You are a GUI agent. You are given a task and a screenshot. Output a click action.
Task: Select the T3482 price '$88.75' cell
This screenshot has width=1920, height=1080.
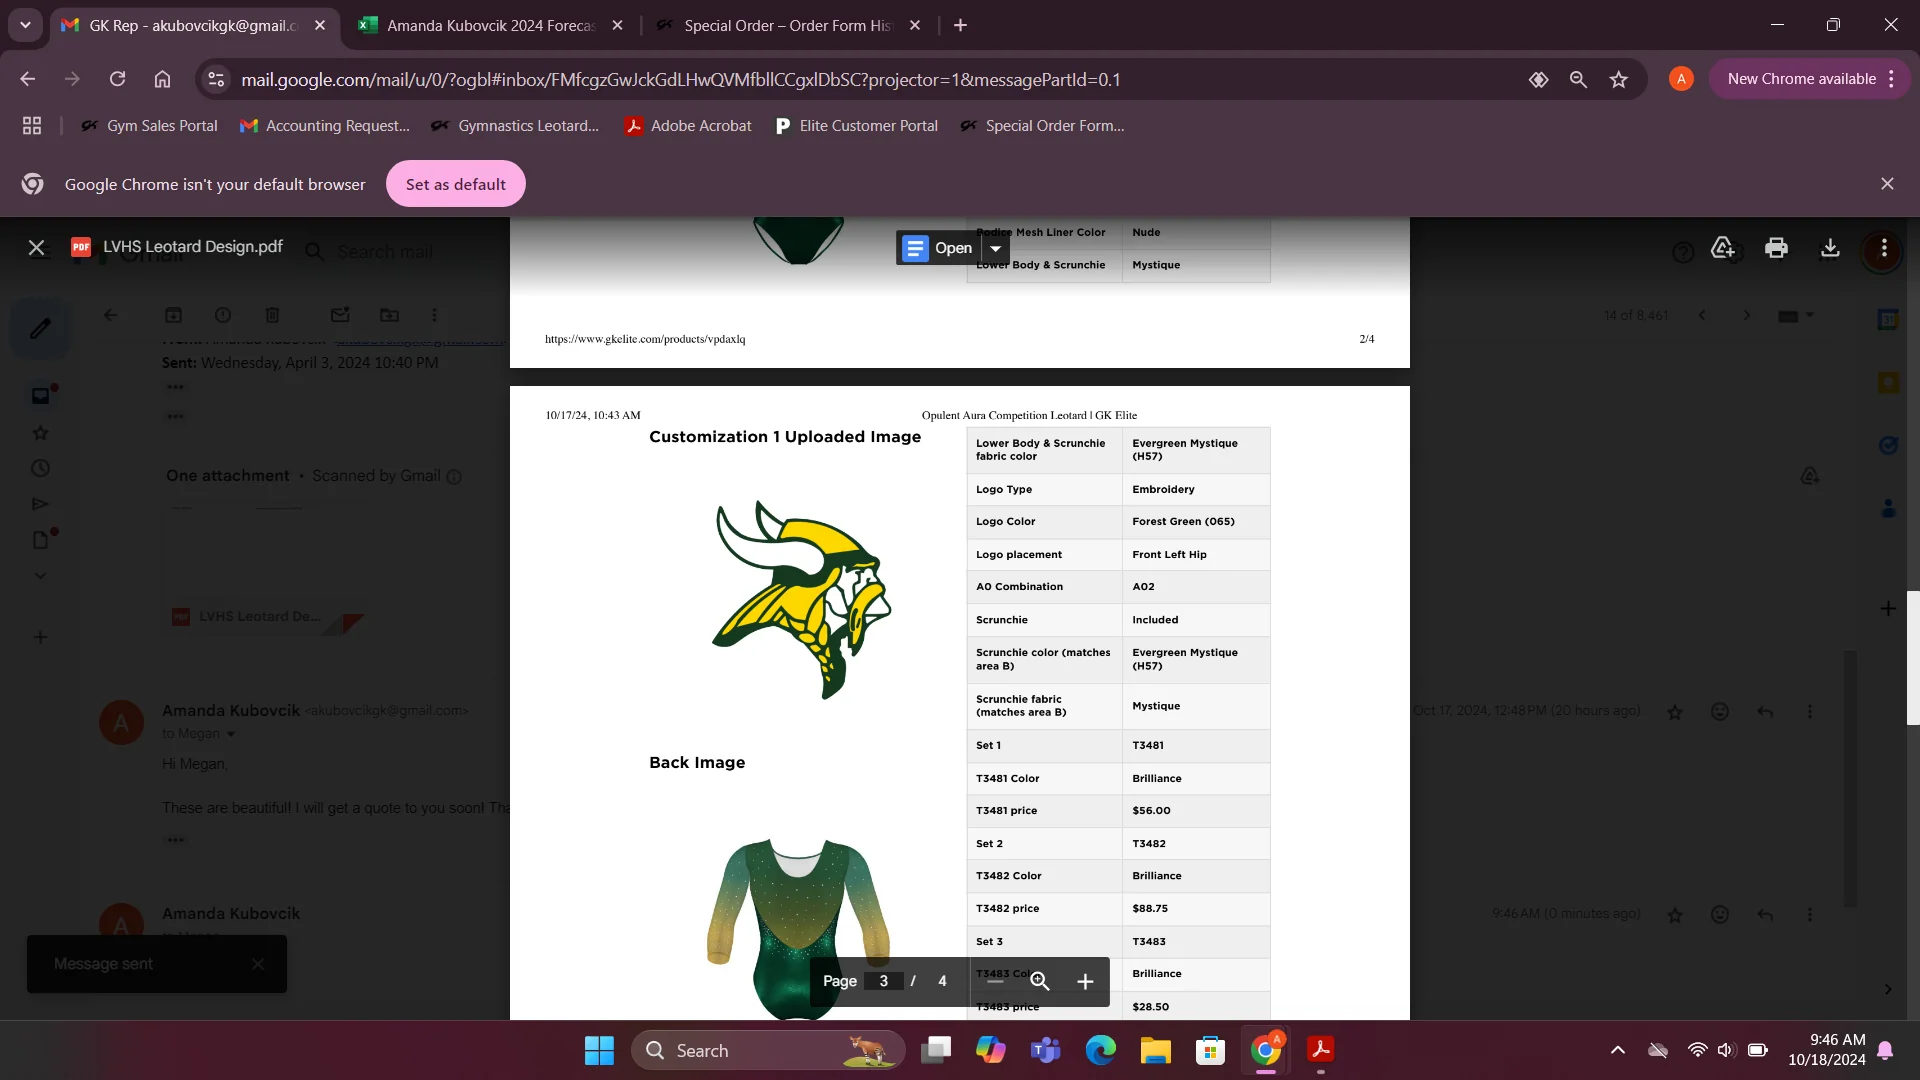click(x=1196, y=909)
